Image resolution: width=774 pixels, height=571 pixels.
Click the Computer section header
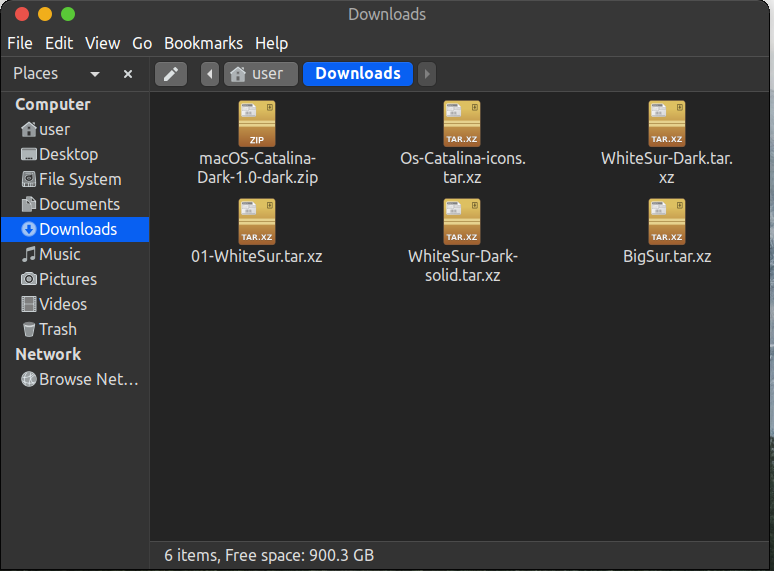[x=53, y=105]
